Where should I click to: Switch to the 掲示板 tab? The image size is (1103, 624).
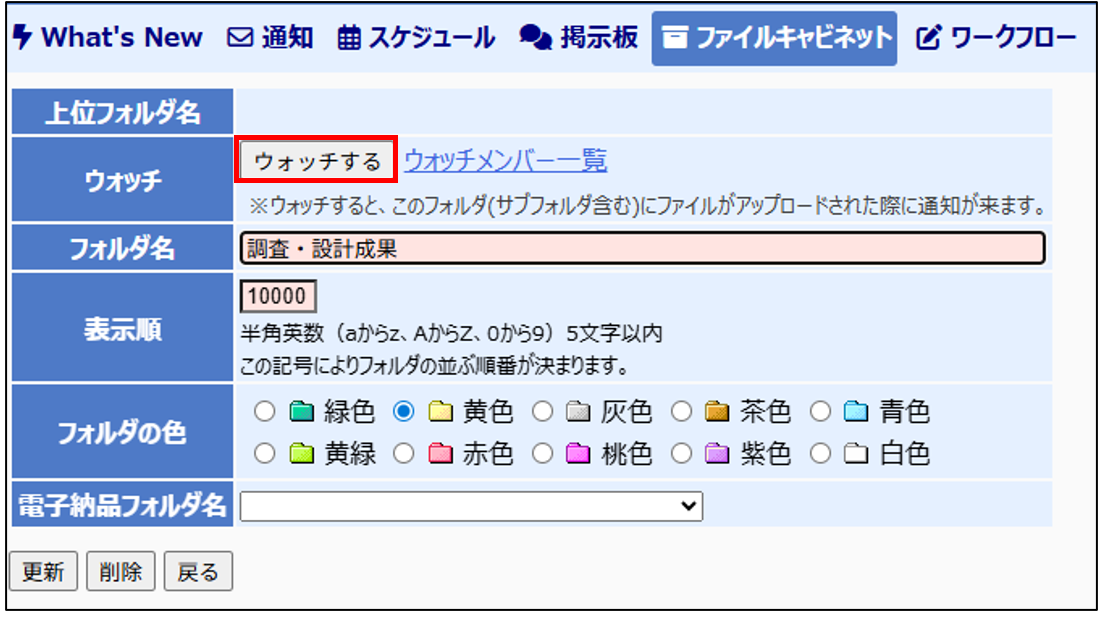579,38
